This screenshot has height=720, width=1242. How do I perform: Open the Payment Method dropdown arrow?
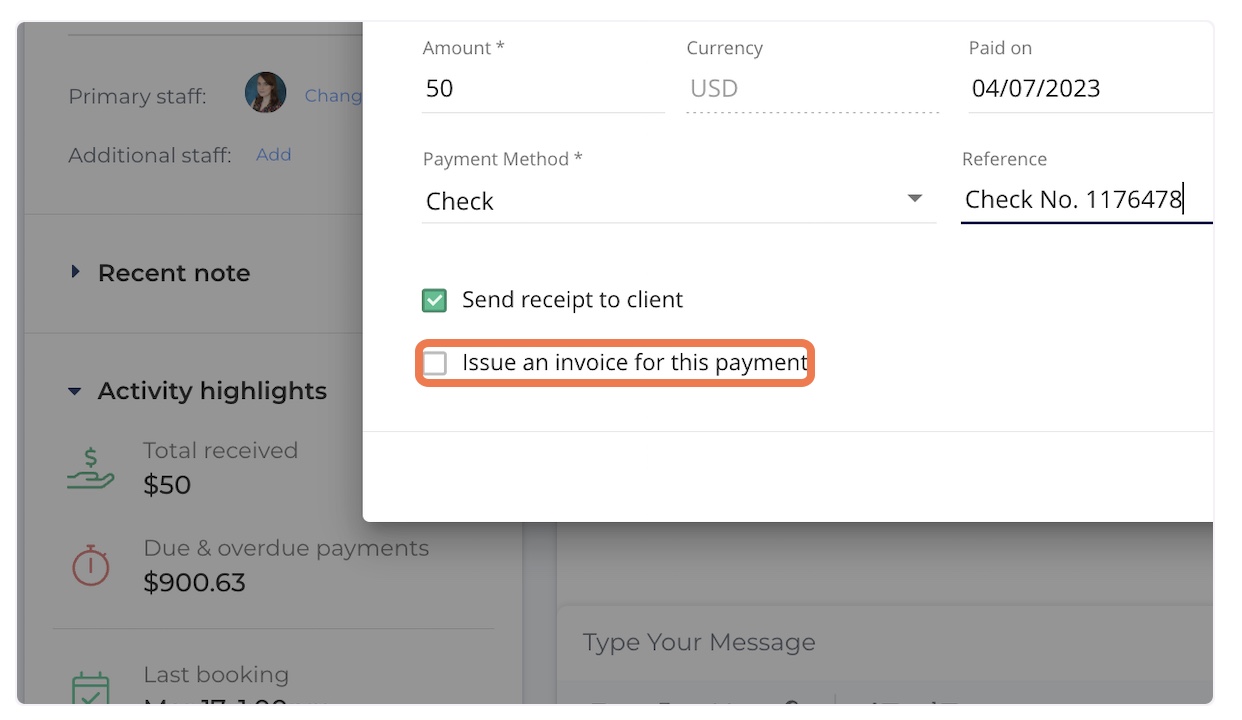914,199
